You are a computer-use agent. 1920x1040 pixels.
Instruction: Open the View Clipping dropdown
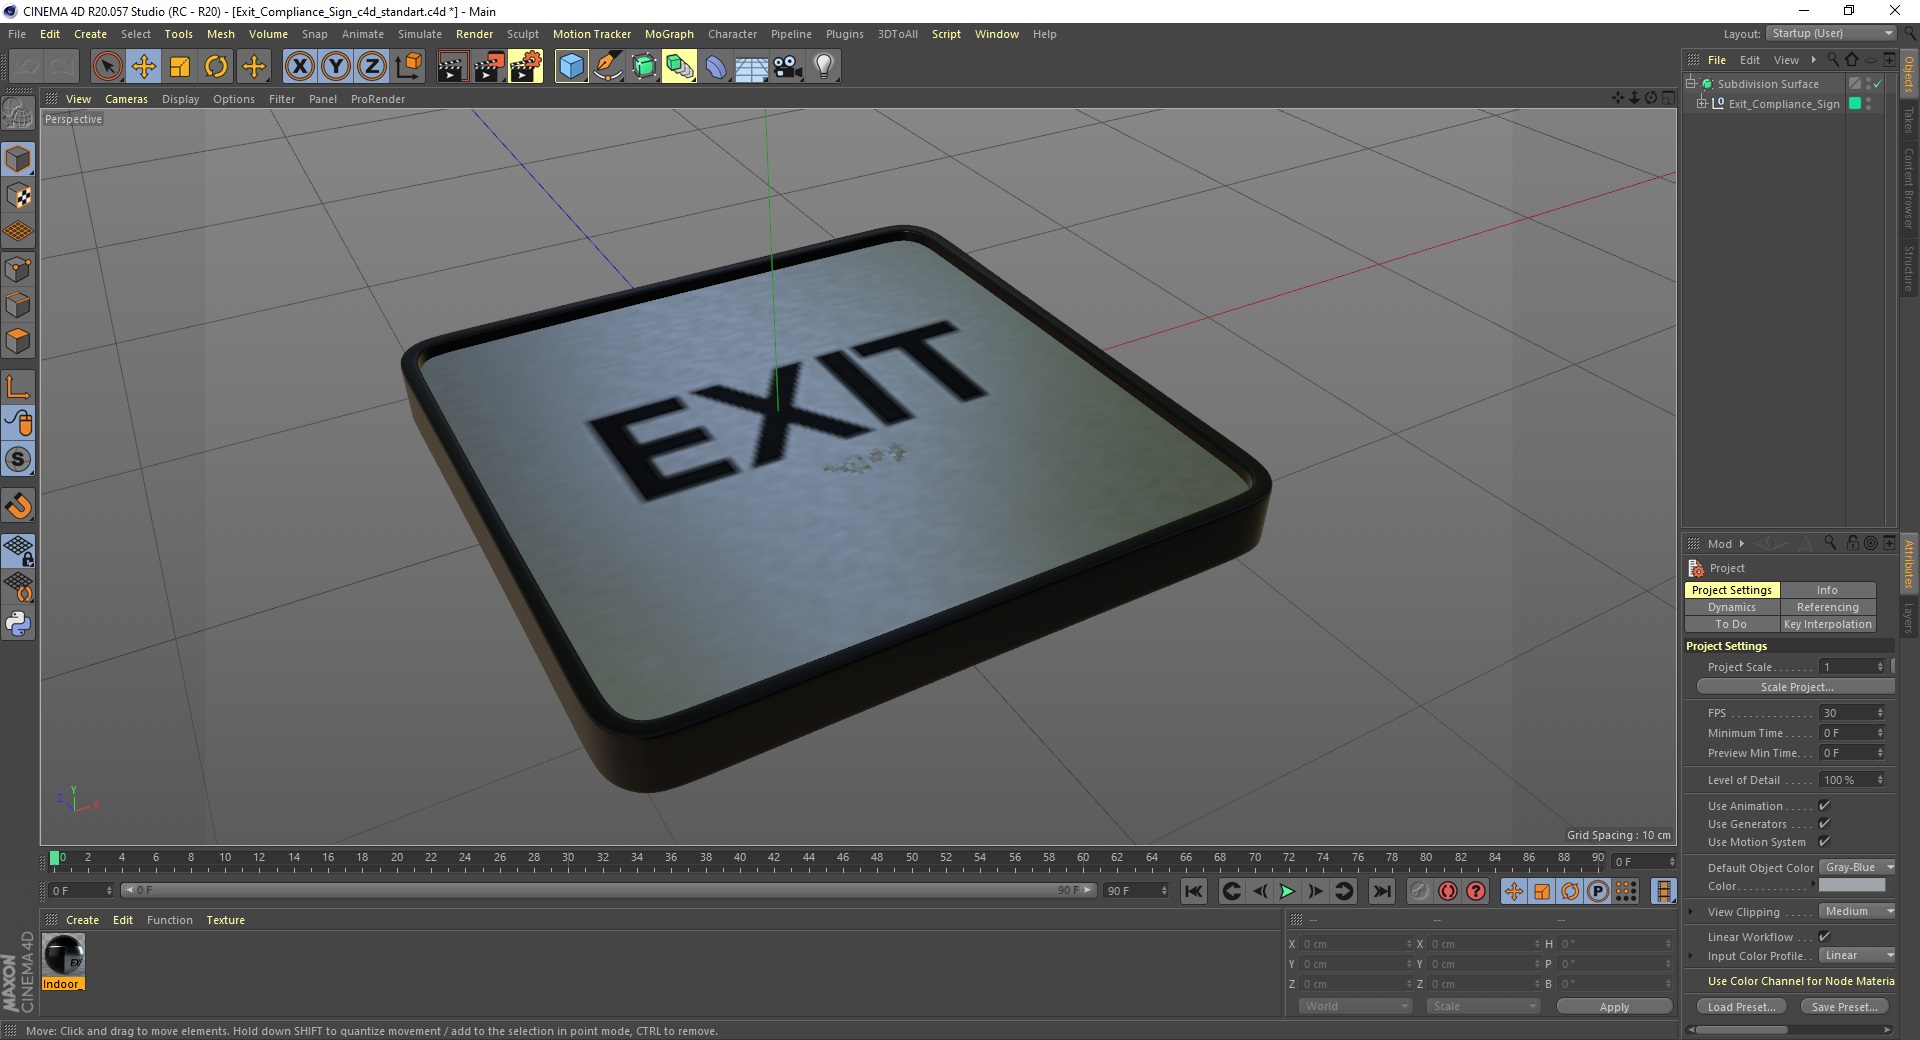pyautogui.click(x=1857, y=912)
